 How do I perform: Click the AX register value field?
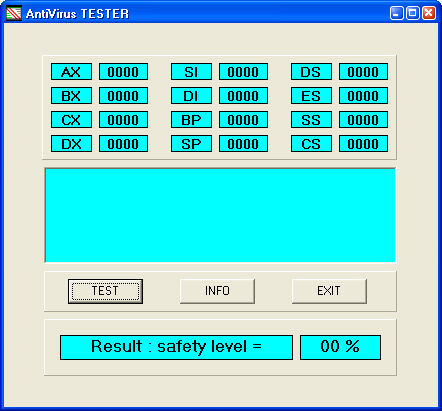coord(123,72)
